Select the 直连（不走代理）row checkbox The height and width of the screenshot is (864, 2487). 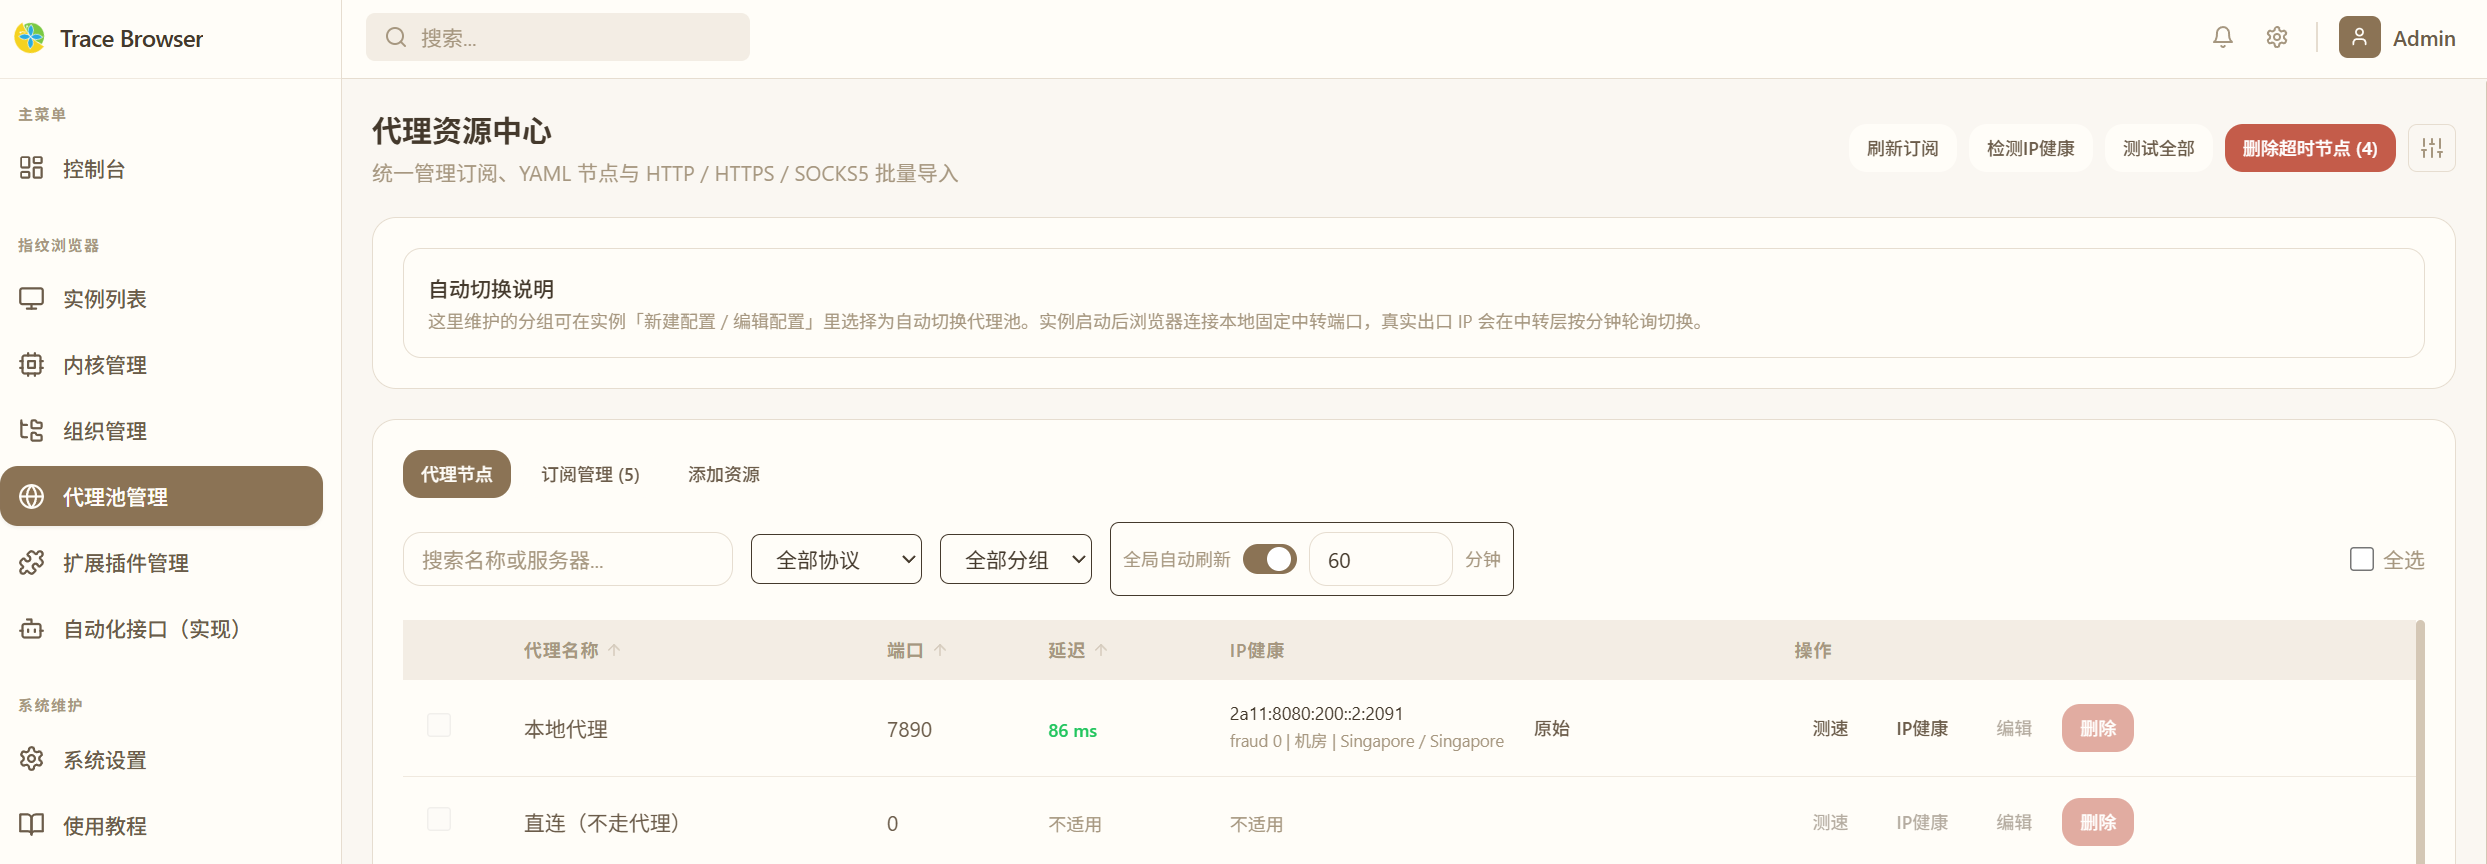pyautogui.click(x=439, y=819)
